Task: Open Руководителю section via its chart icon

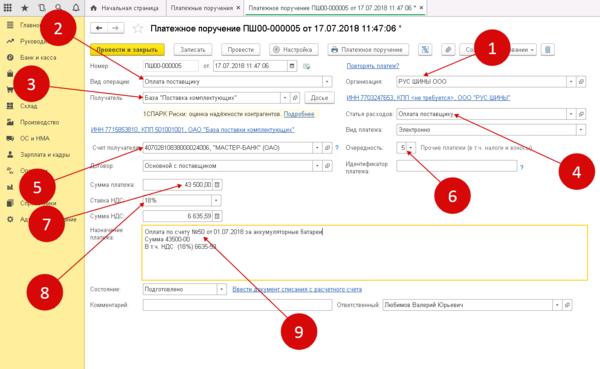Action: point(10,41)
